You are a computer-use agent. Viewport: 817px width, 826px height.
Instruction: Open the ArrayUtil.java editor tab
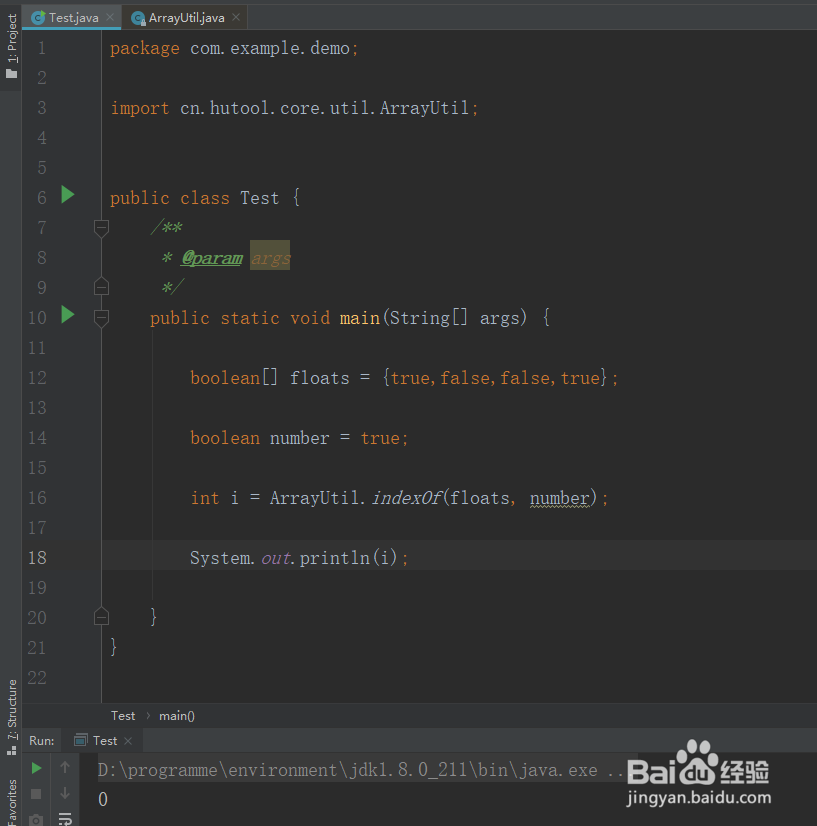tap(186, 18)
